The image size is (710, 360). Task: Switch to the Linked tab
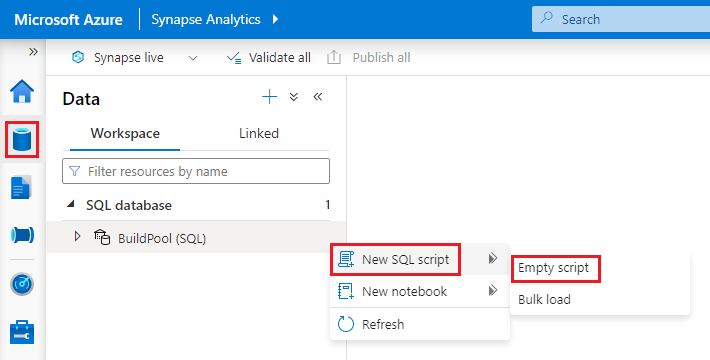[259, 134]
